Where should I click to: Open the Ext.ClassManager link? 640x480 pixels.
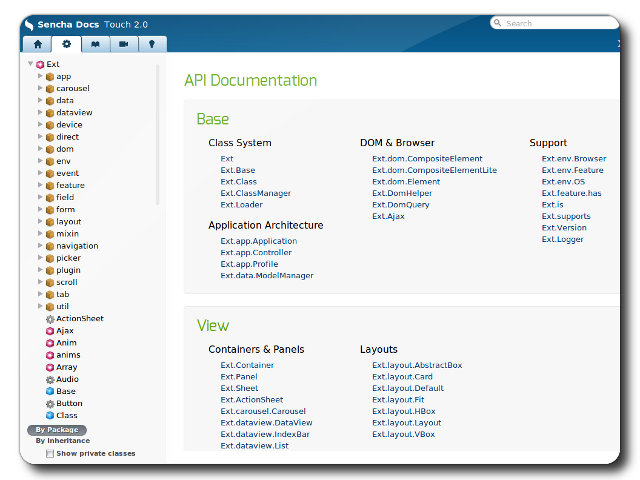coord(255,193)
